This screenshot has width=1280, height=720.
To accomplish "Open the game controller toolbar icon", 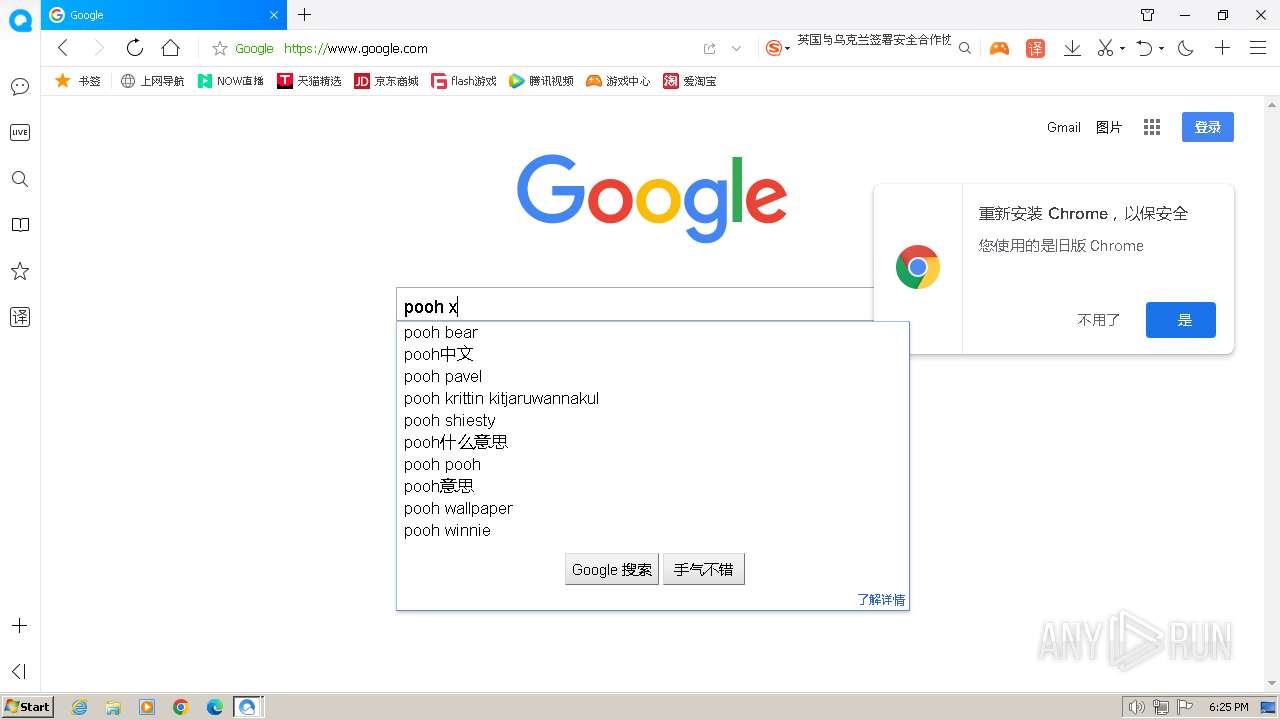I will (x=999, y=48).
